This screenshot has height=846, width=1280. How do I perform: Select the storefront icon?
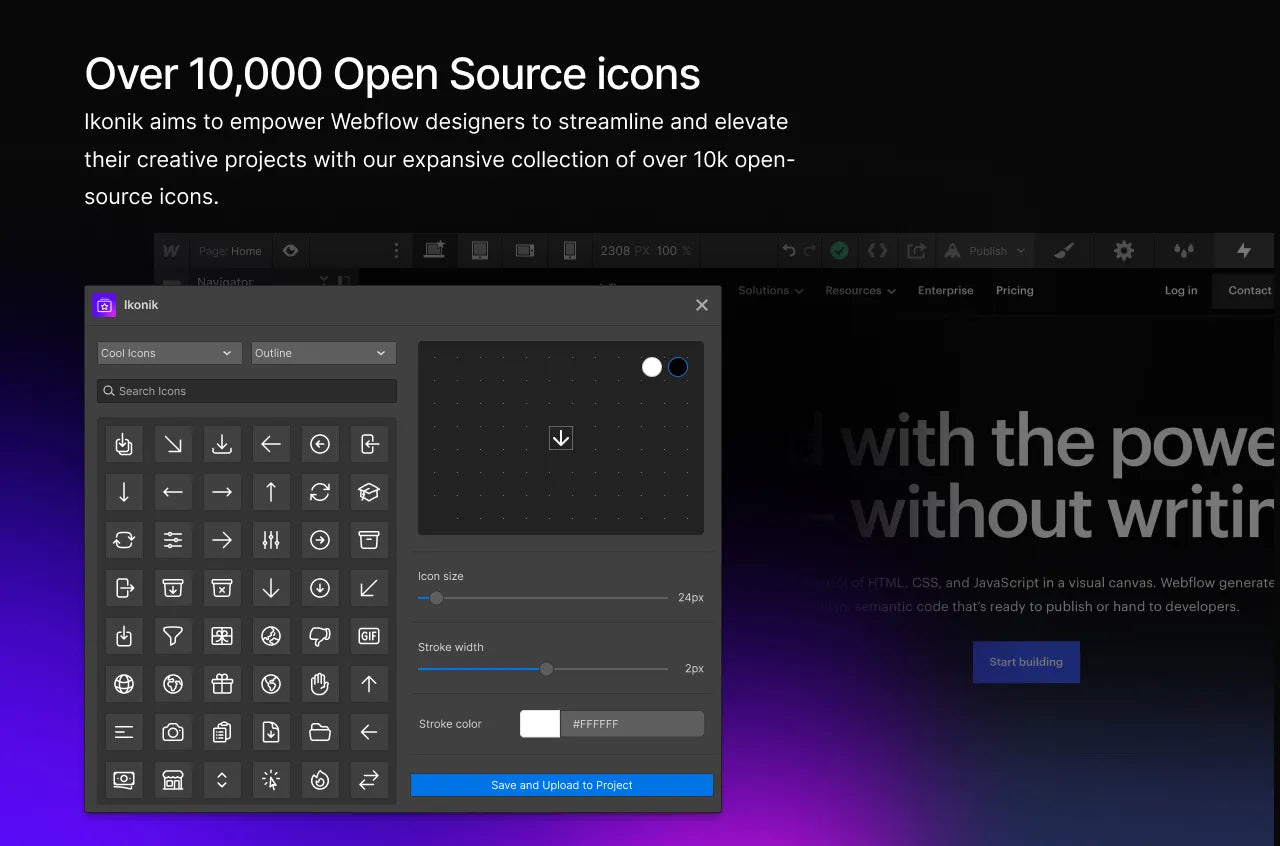173,780
